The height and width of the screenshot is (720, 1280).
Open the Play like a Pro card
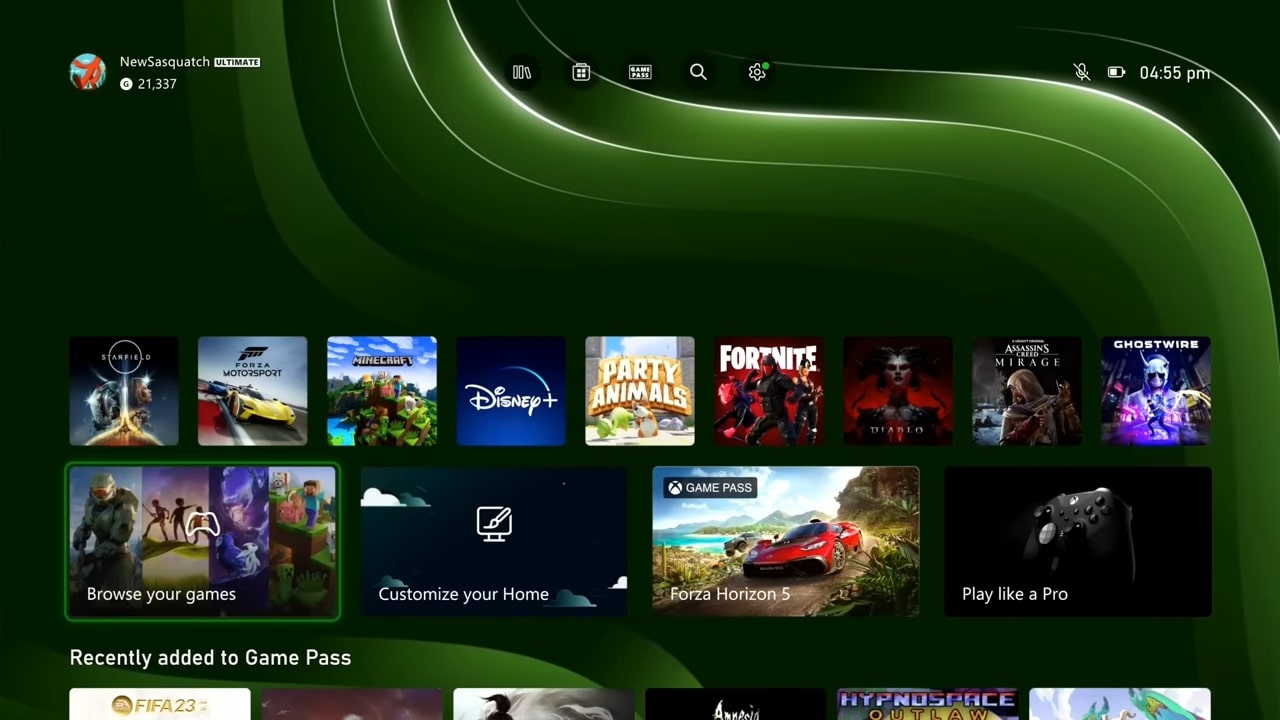pyautogui.click(x=1078, y=540)
